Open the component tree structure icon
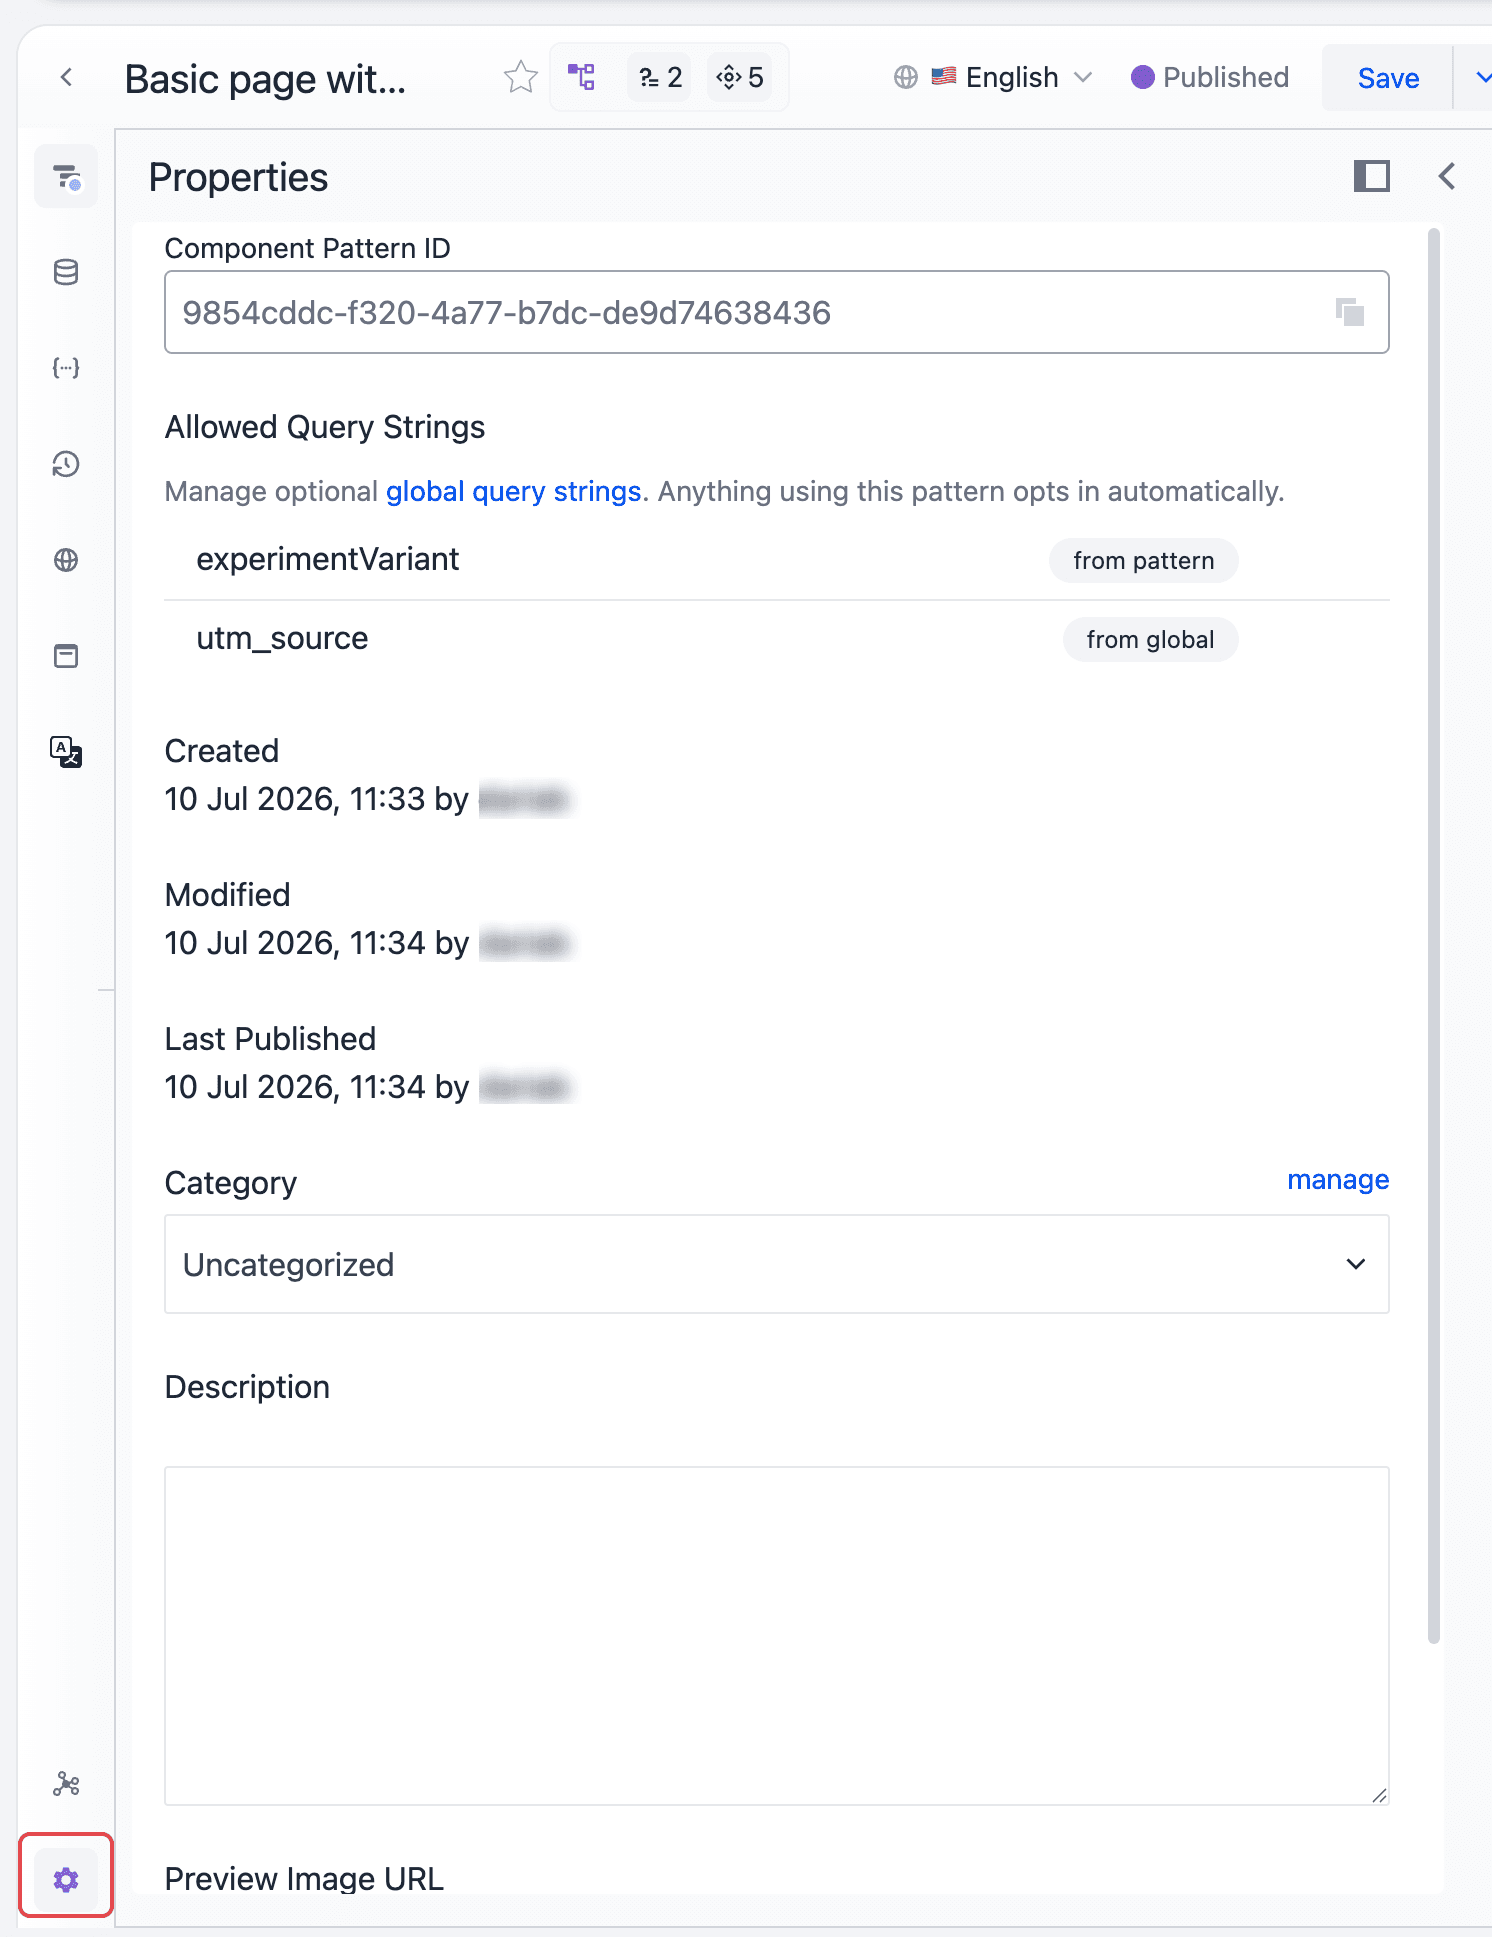Screen dimensions: 1492x1937 coord(581,77)
